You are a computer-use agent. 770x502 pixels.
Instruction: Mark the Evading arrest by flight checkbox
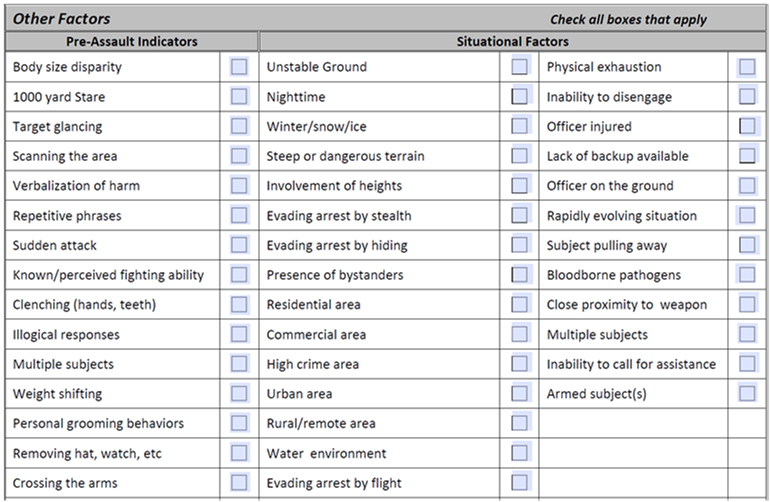coord(520,483)
